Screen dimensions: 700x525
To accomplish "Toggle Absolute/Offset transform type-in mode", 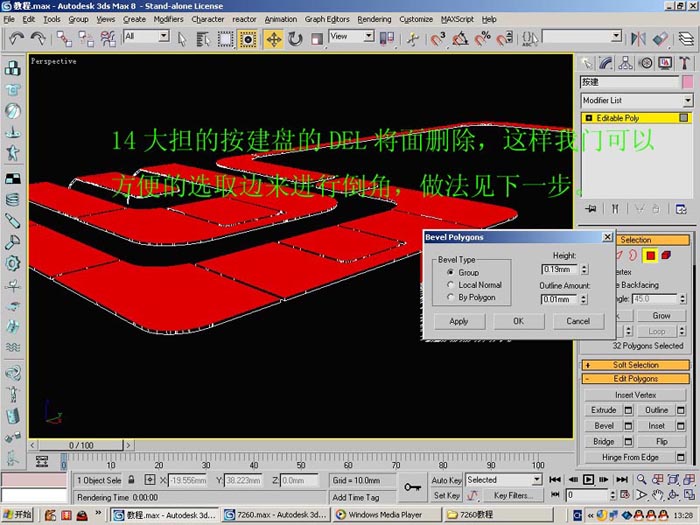I will coord(150,480).
